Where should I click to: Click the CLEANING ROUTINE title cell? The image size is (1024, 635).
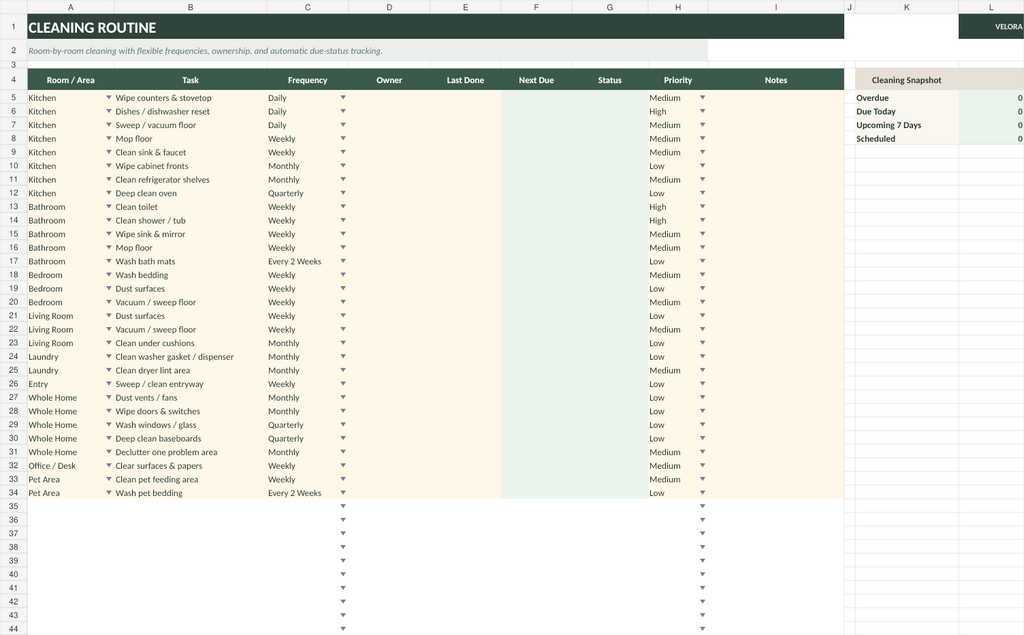(436, 27)
